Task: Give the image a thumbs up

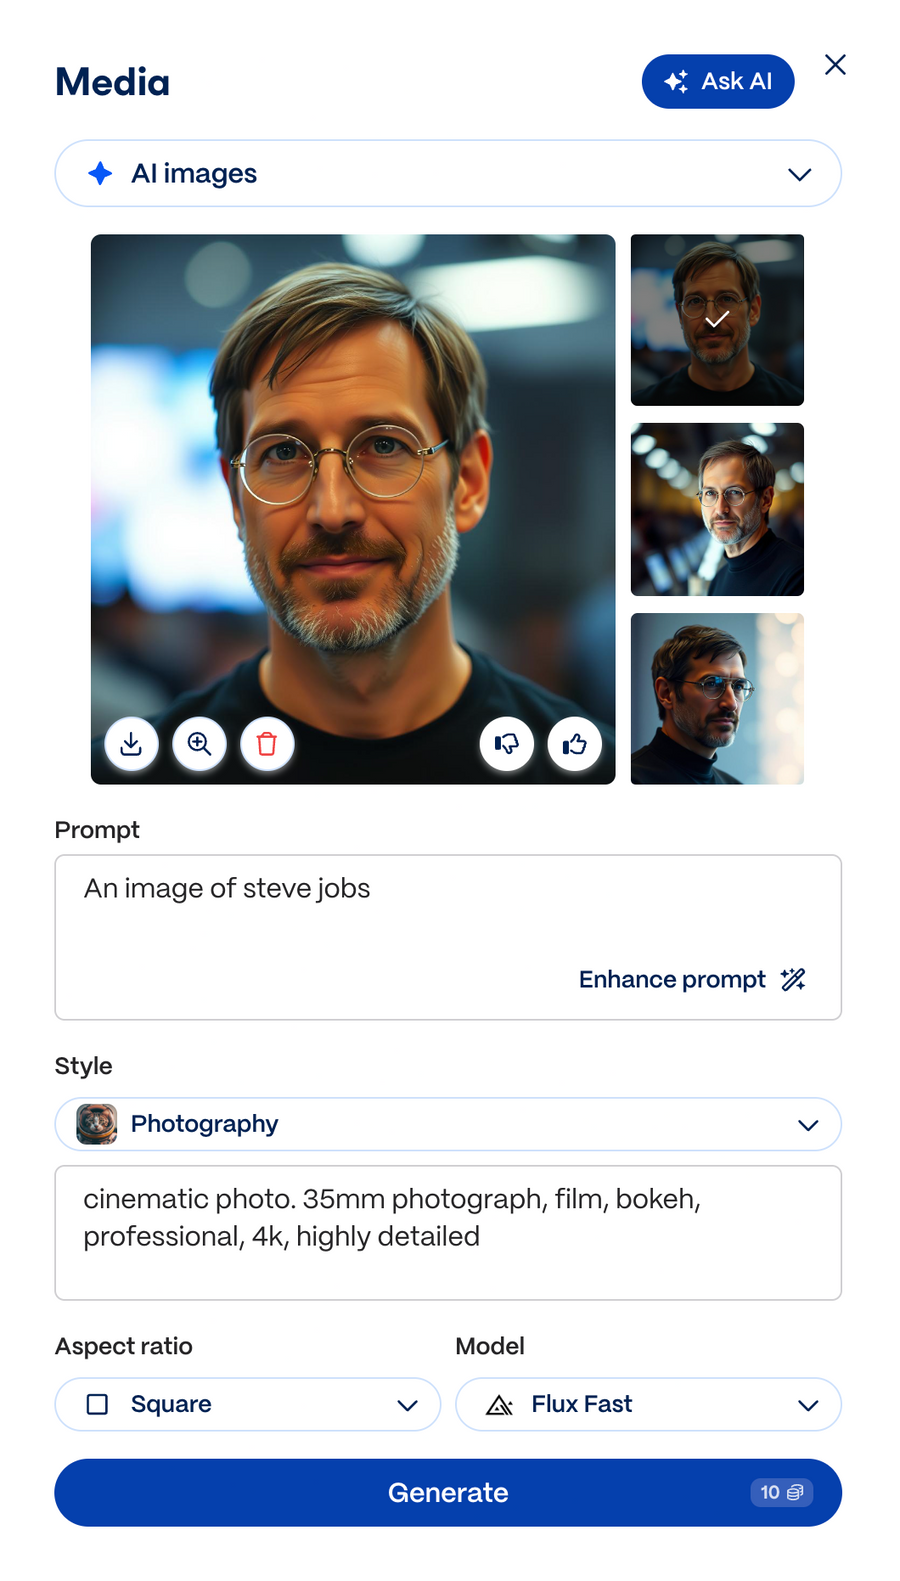Action: 575,744
